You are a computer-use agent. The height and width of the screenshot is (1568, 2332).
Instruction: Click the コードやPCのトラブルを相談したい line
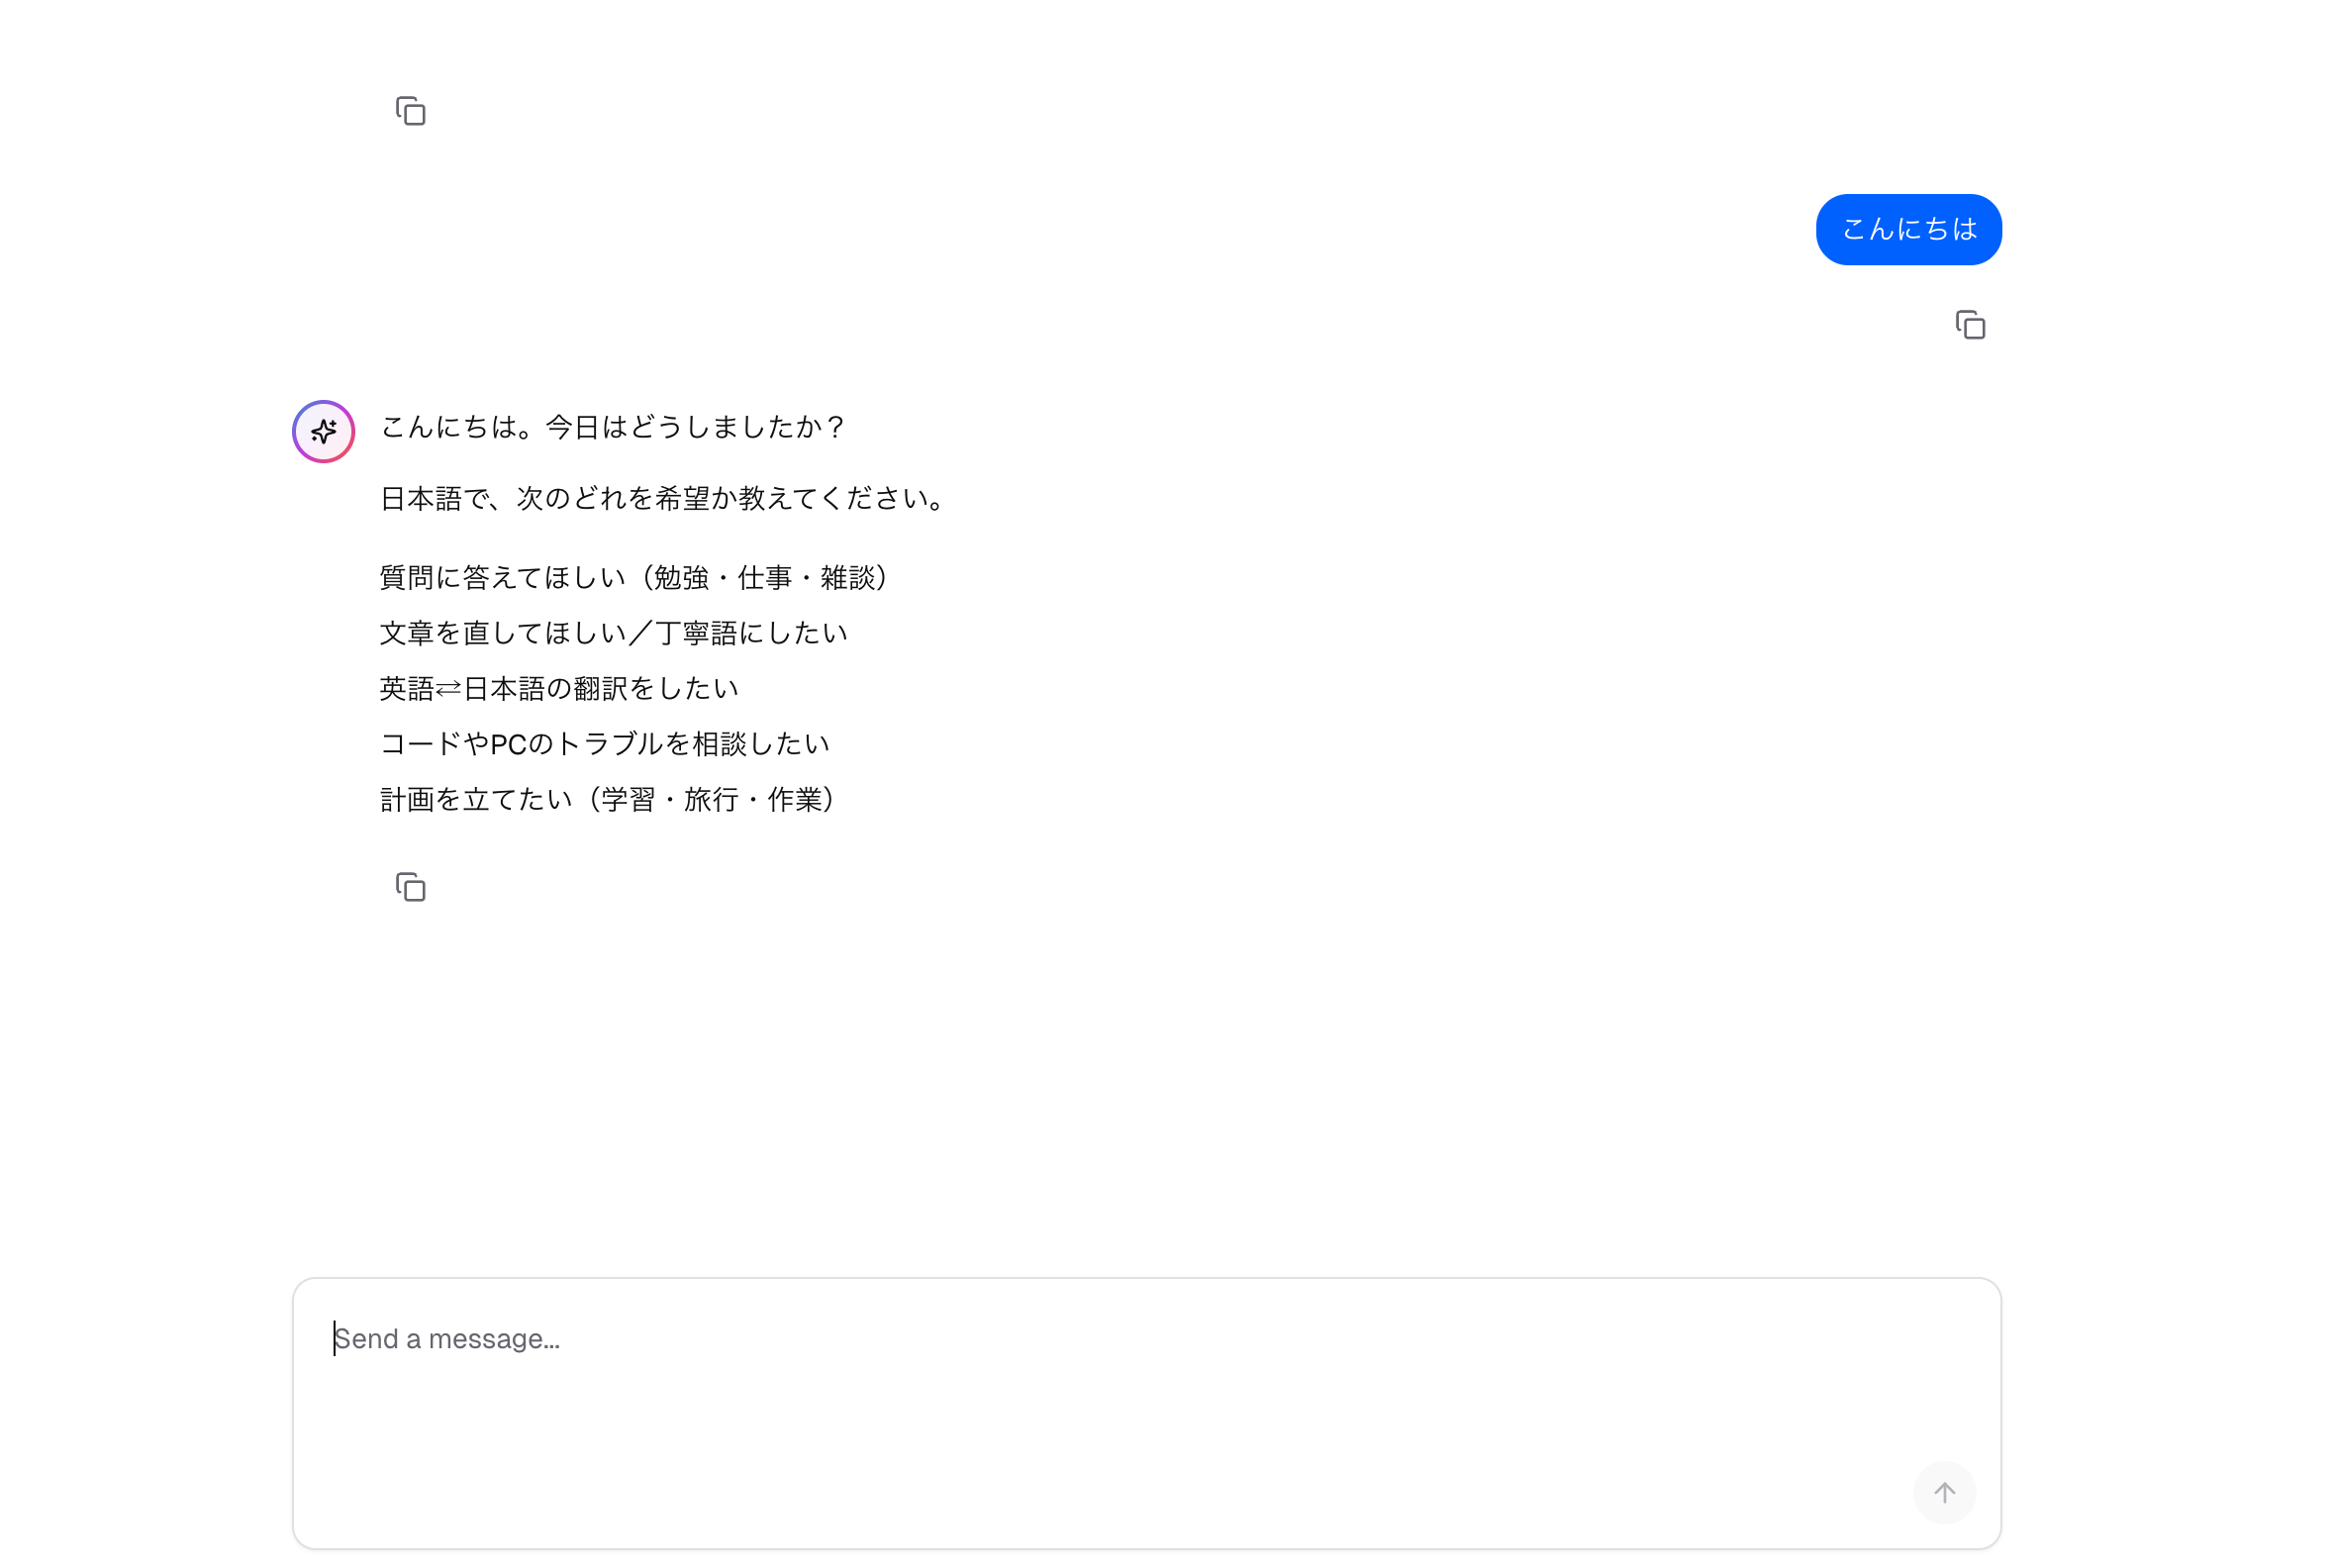(x=604, y=743)
